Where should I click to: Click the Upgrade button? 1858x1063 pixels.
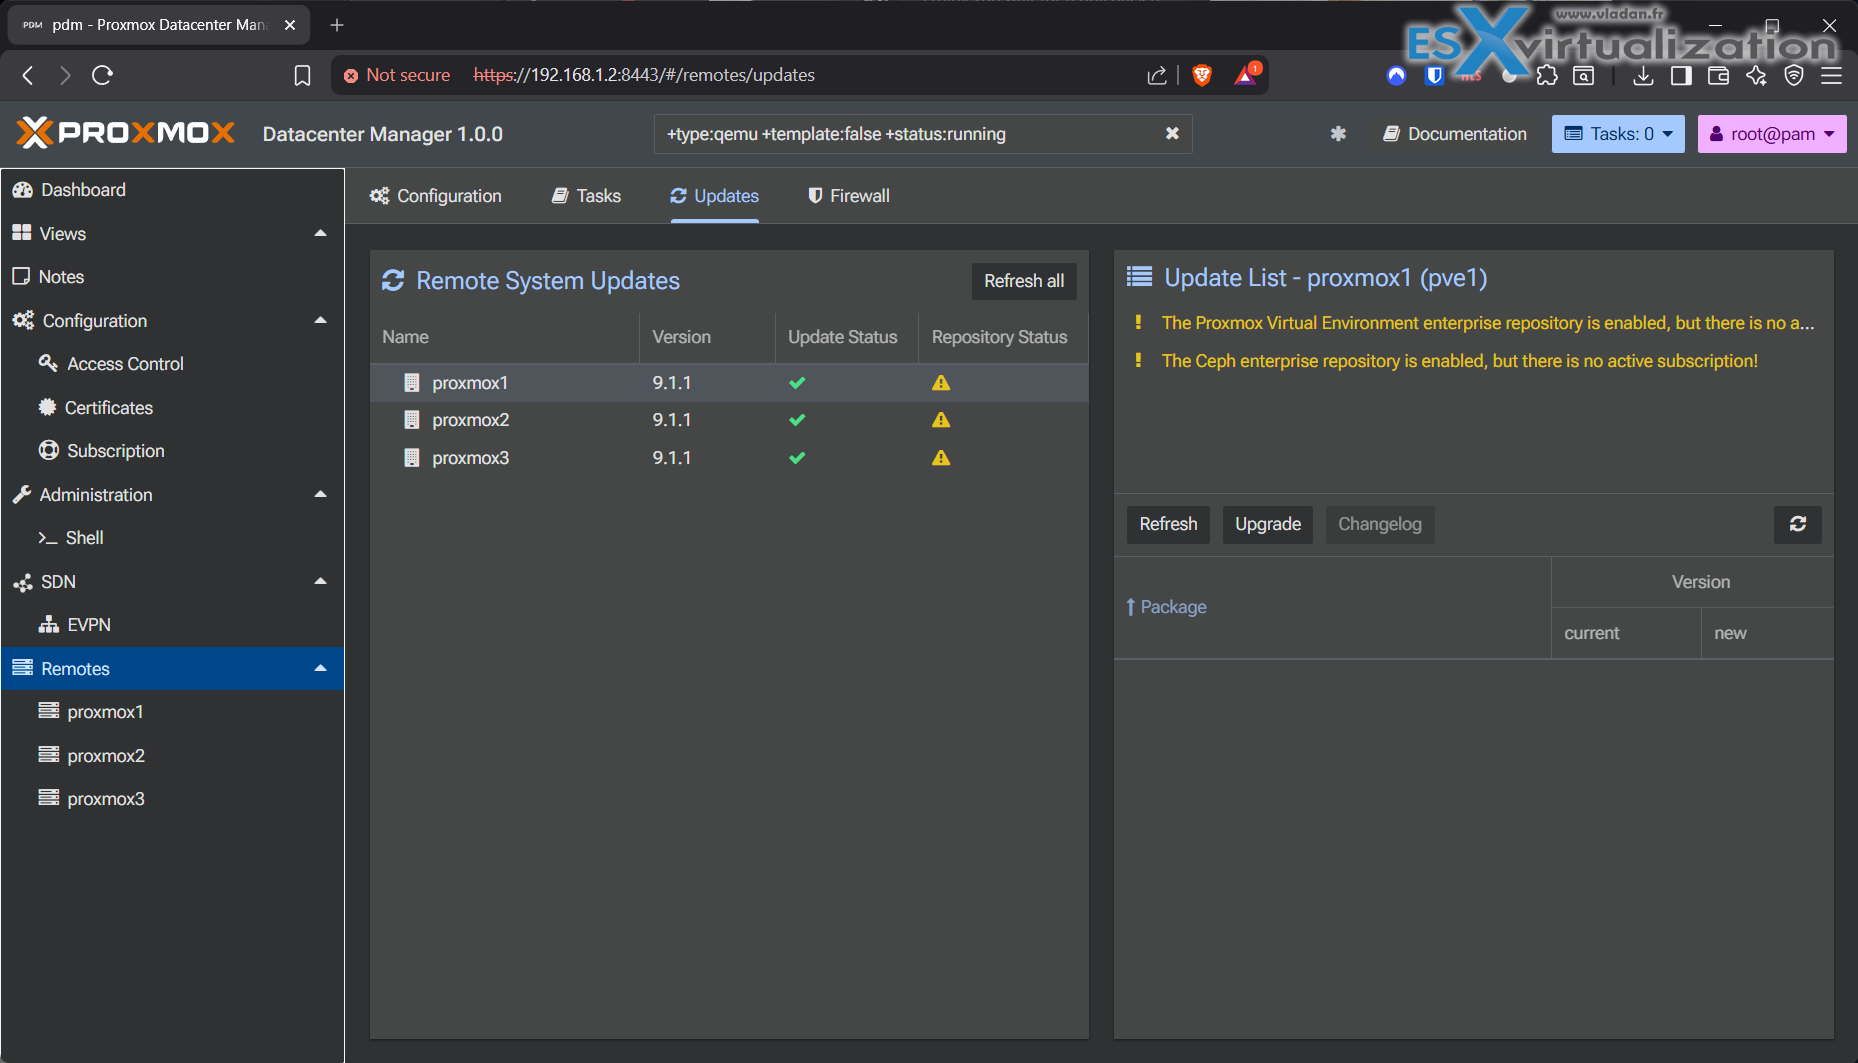tap(1267, 524)
